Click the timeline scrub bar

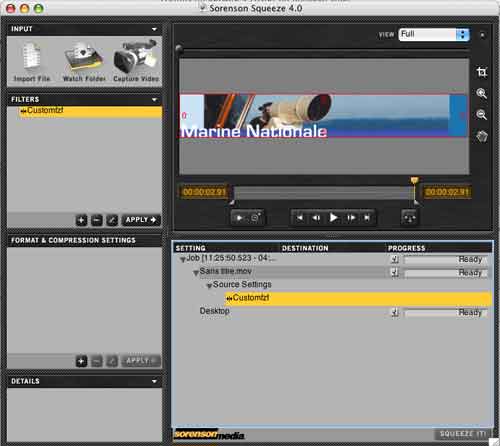pos(323,193)
